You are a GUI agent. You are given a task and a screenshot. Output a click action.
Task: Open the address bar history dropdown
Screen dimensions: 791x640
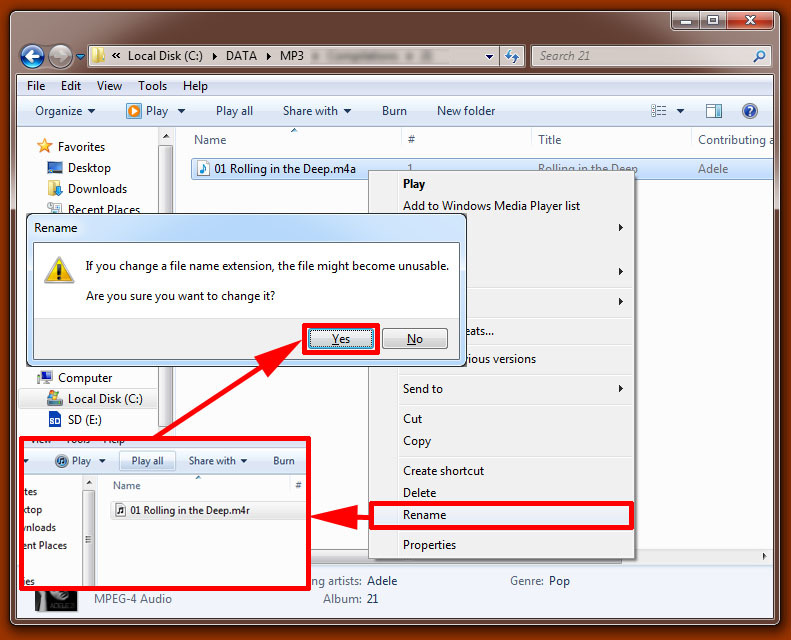(489, 56)
